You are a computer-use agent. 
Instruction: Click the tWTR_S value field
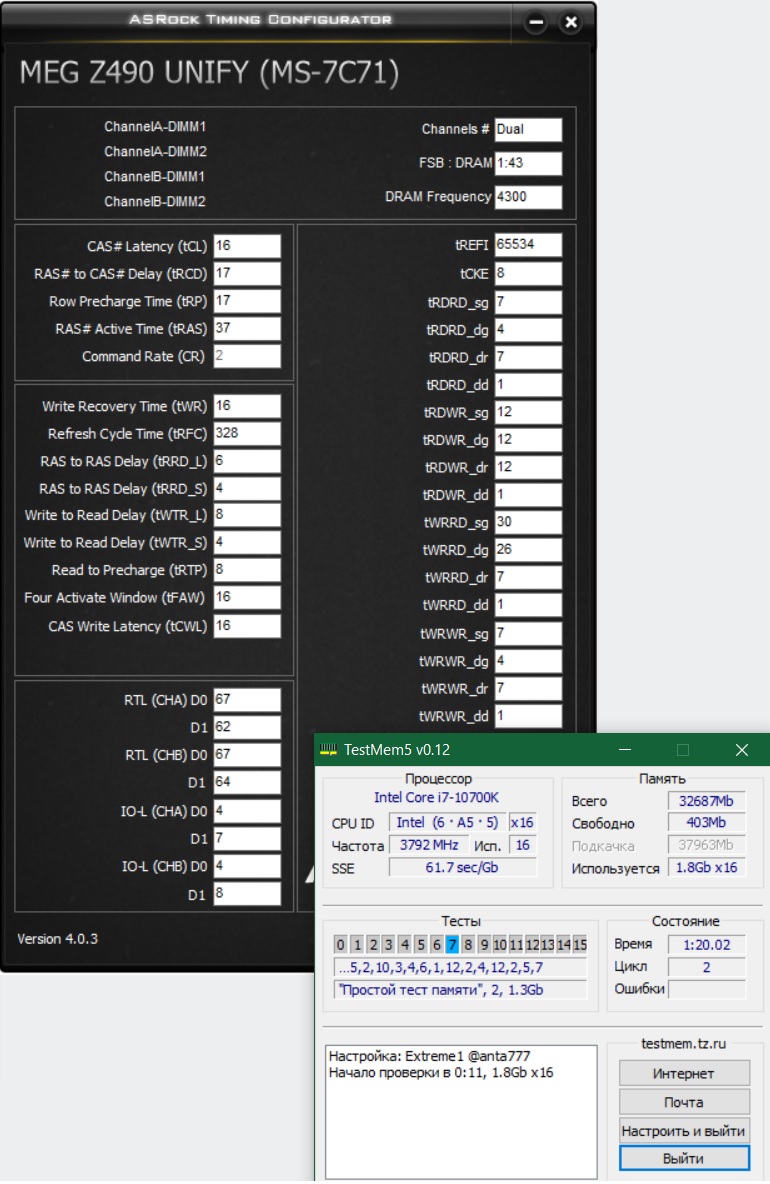point(247,542)
